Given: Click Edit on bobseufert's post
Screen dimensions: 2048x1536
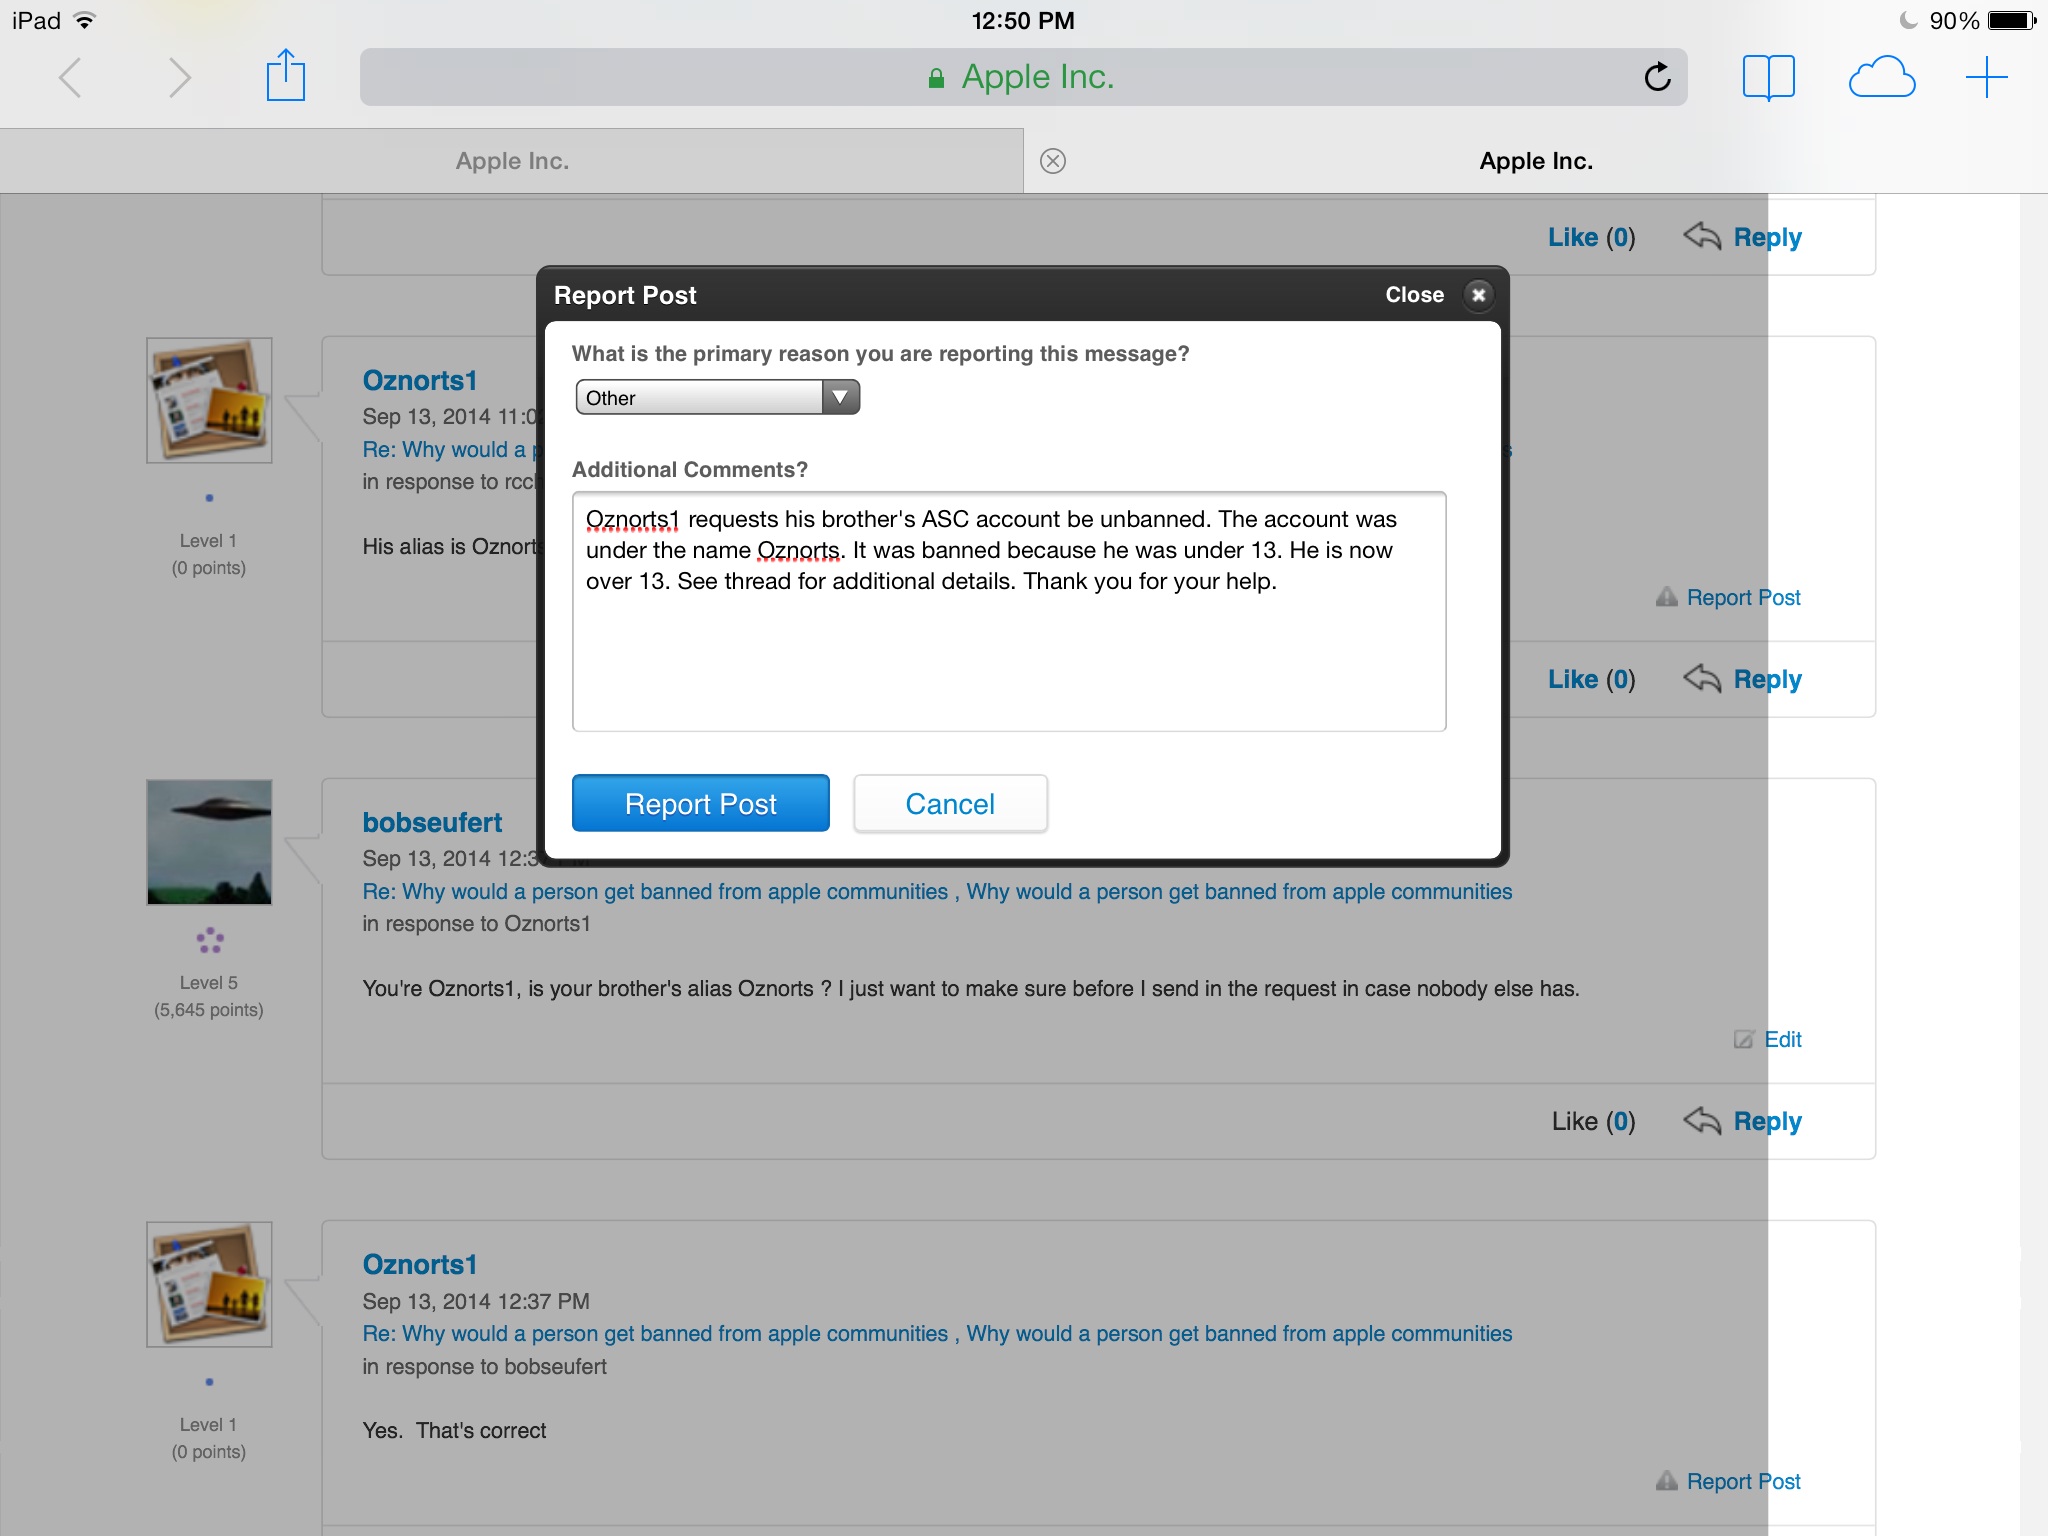Looking at the screenshot, I should [1781, 1039].
